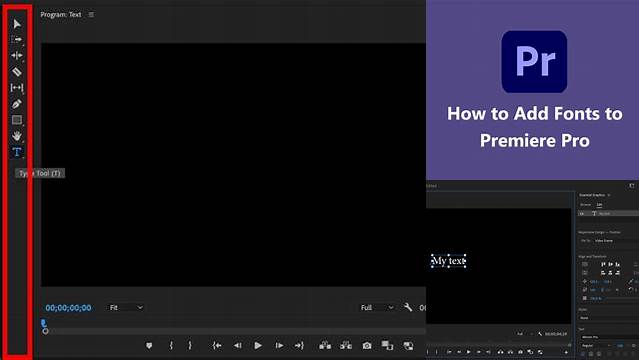Click the Add Marker button
This screenshot has width=639, height=360.
[149, 346]
